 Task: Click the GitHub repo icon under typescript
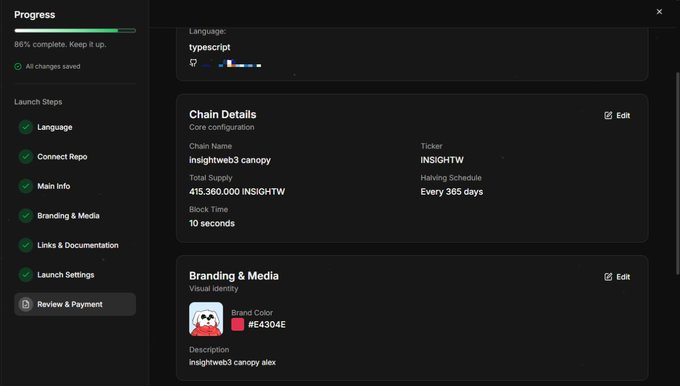tap(193, 63)
